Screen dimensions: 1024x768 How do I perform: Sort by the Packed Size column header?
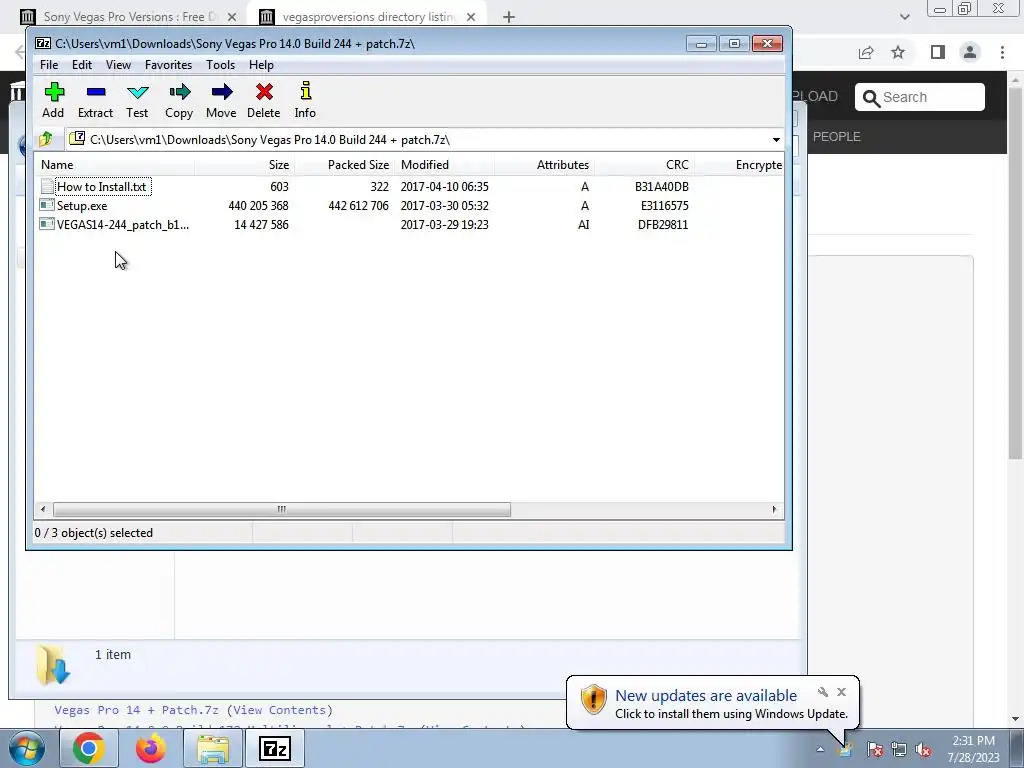coord(344,165)
